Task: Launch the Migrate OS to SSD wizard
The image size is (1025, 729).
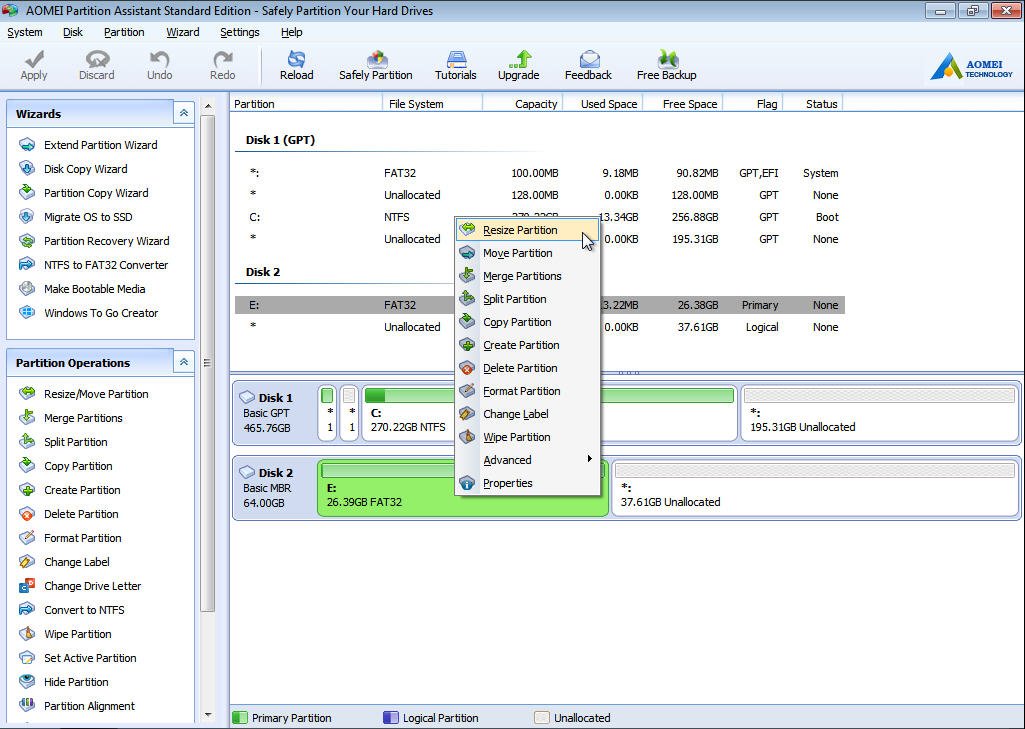Action: 88,217
